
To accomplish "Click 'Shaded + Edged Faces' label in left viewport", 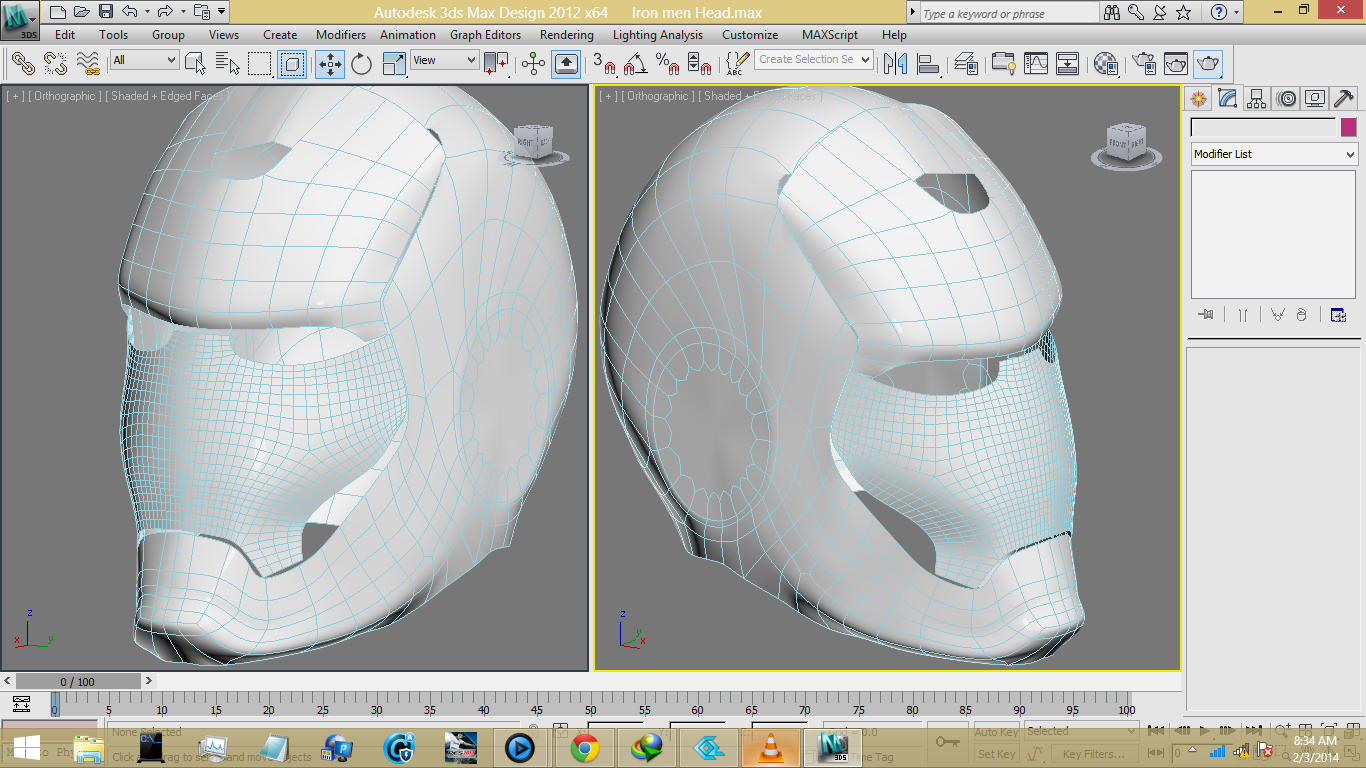I will point(165,96).
